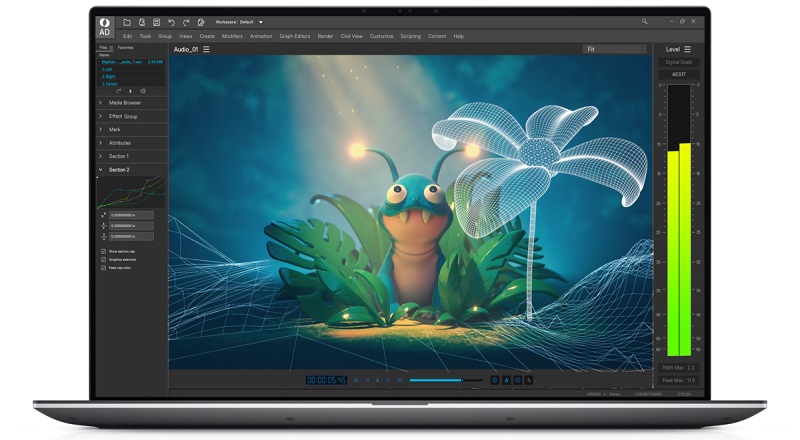Image resolution: width=800 pixels, height=440 pixels.
Task: Toggle the Show section cap checkbox
Action: tap(104, 252)
